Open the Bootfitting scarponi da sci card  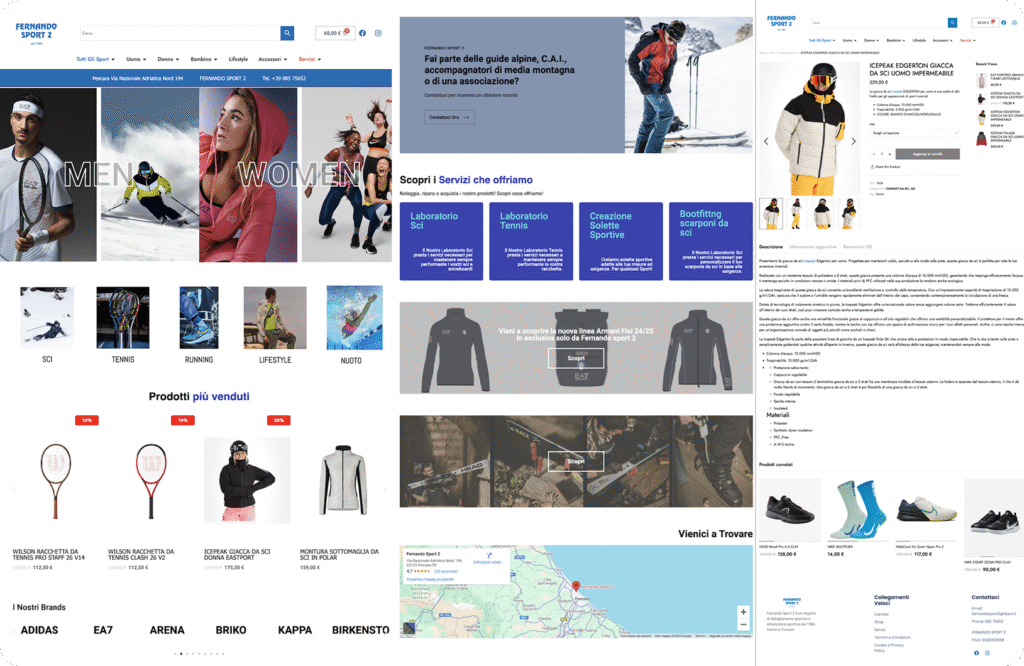[711, 241]
